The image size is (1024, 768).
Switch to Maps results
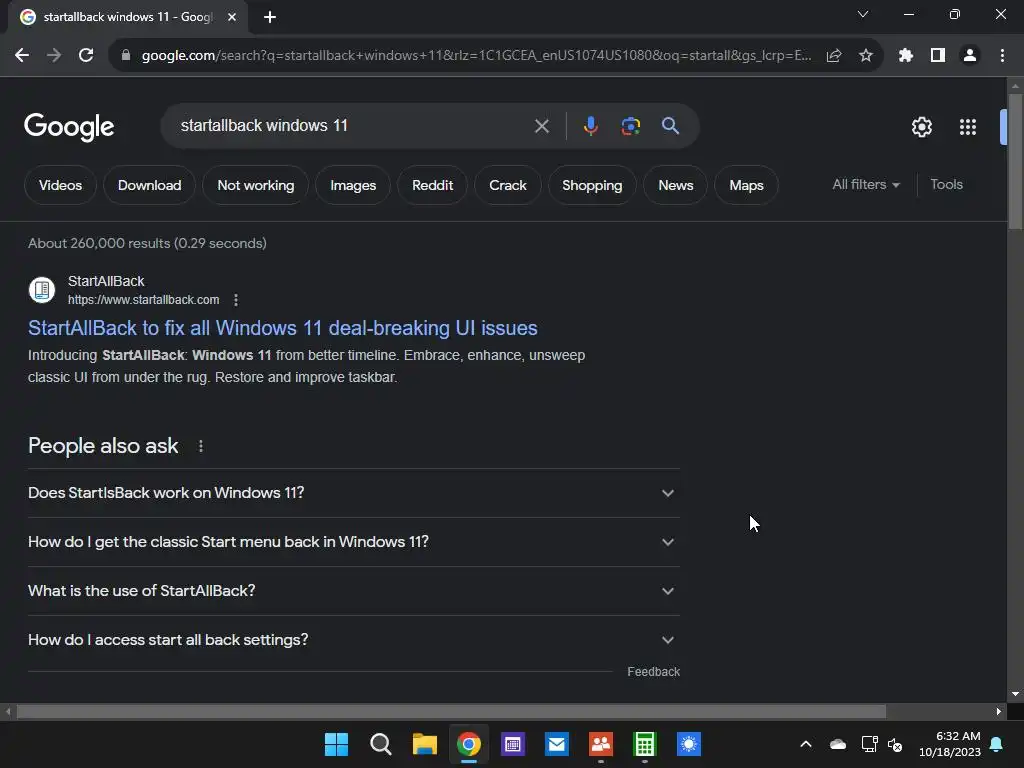(x=746, y=185)
